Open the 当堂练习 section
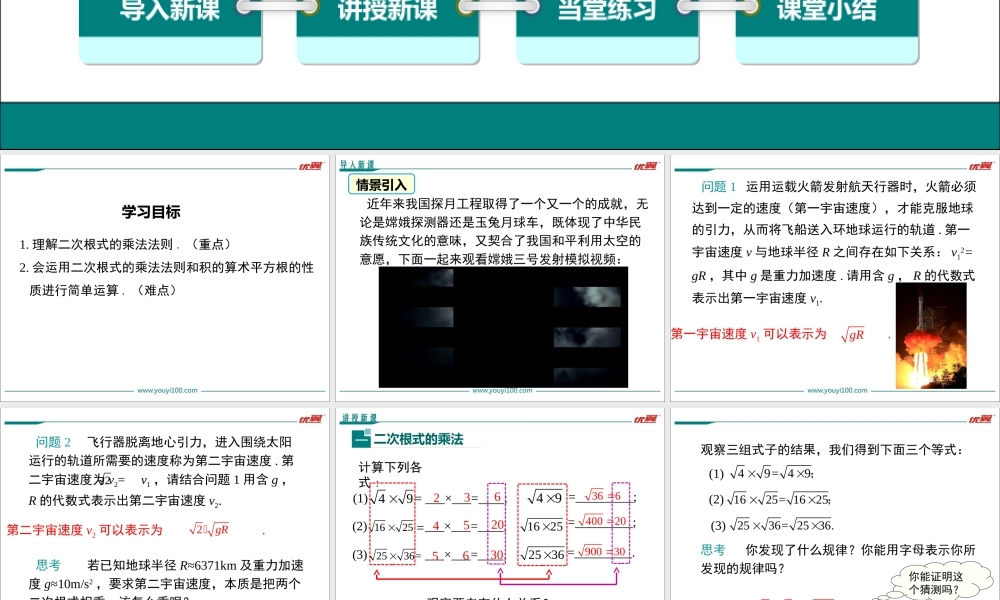The width and height of the screenshot is (1000, 600). tap(607, 12)
